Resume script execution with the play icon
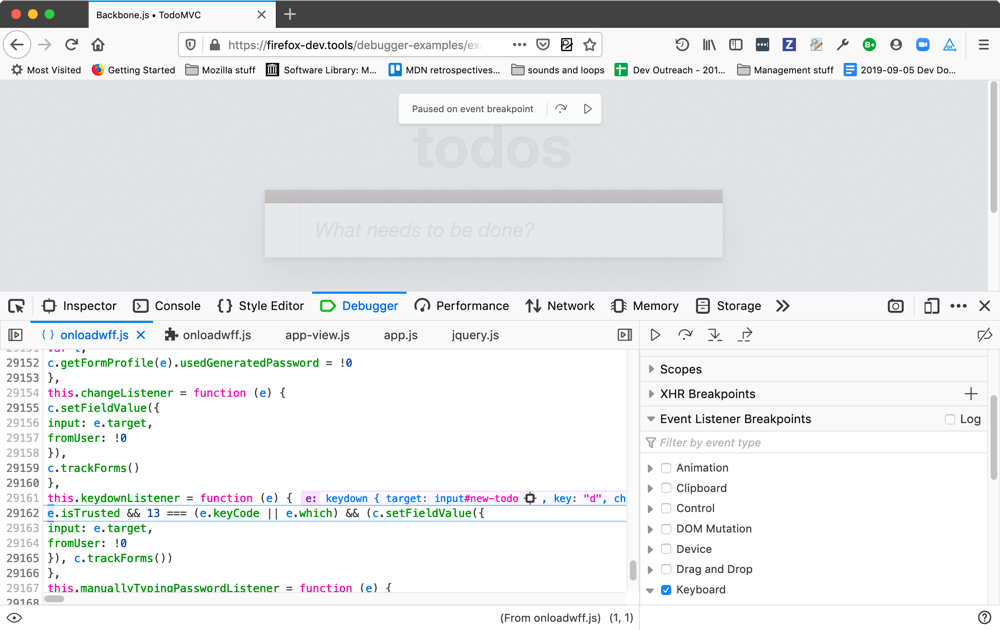1000x630 pixels. pyautogui.click(x=655, y=335)
